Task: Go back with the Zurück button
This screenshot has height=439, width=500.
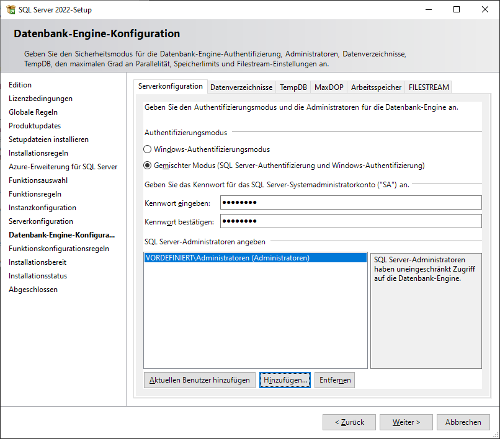Action: 349,422
